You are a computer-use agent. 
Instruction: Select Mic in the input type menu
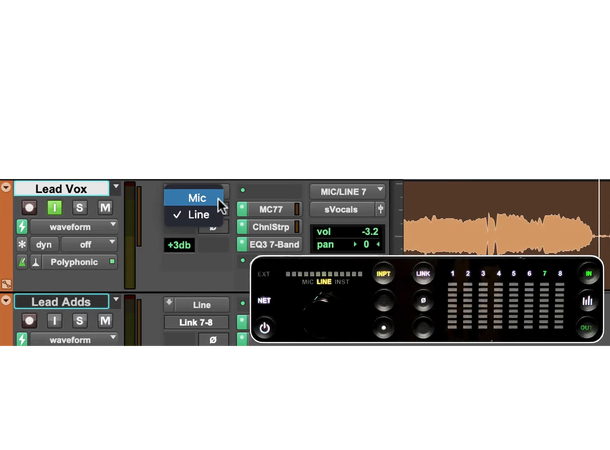click(x=193, y=198)
